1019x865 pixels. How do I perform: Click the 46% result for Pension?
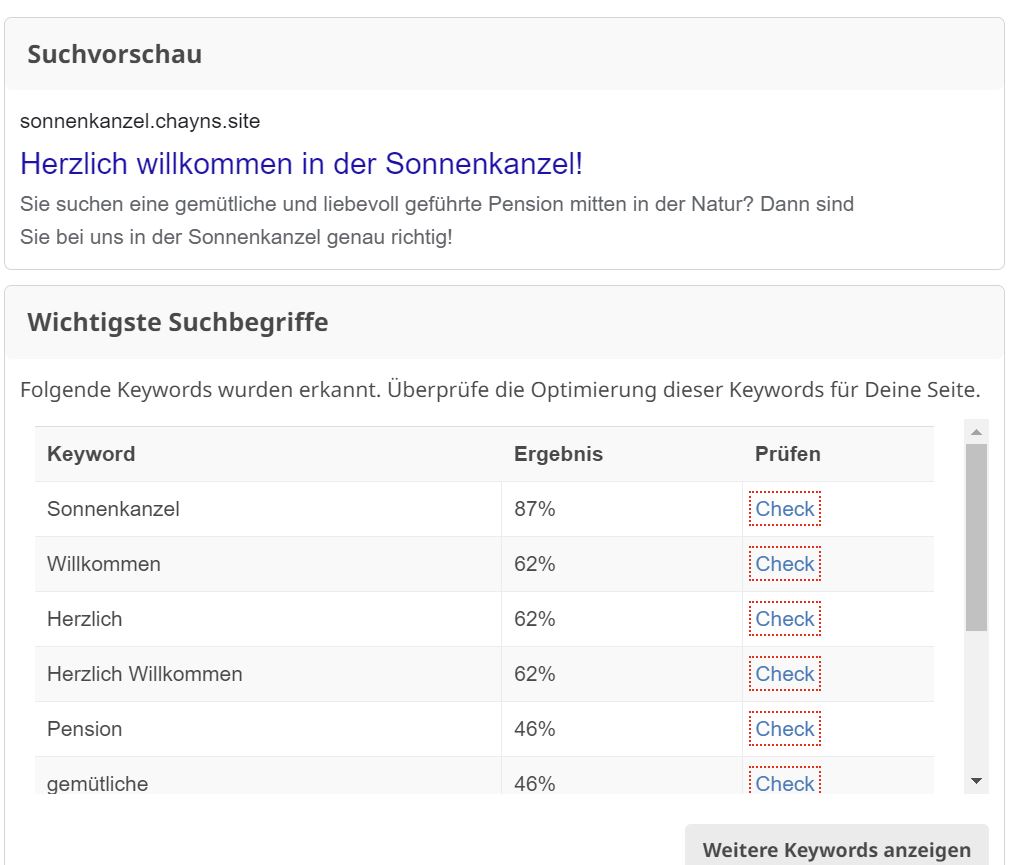point(534,729)
